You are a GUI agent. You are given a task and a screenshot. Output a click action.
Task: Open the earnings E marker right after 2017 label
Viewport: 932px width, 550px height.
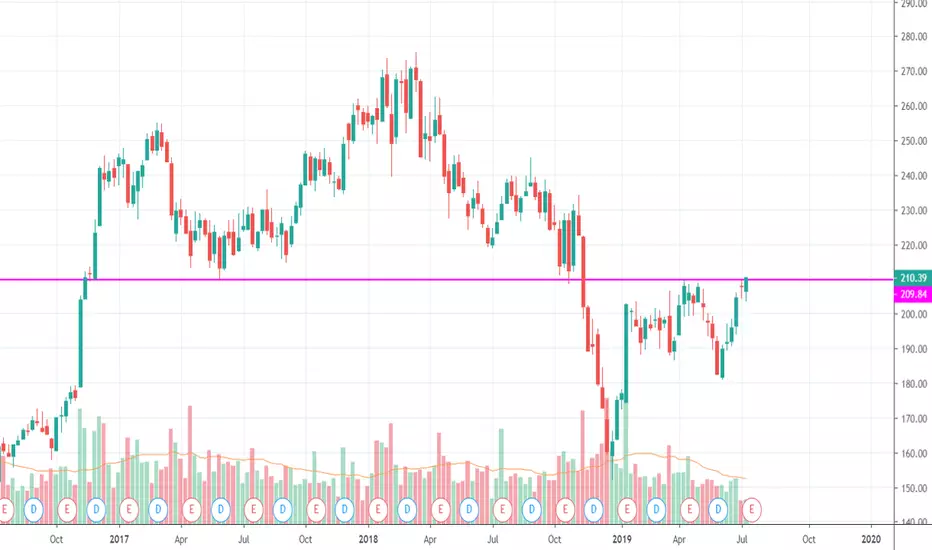128,510
